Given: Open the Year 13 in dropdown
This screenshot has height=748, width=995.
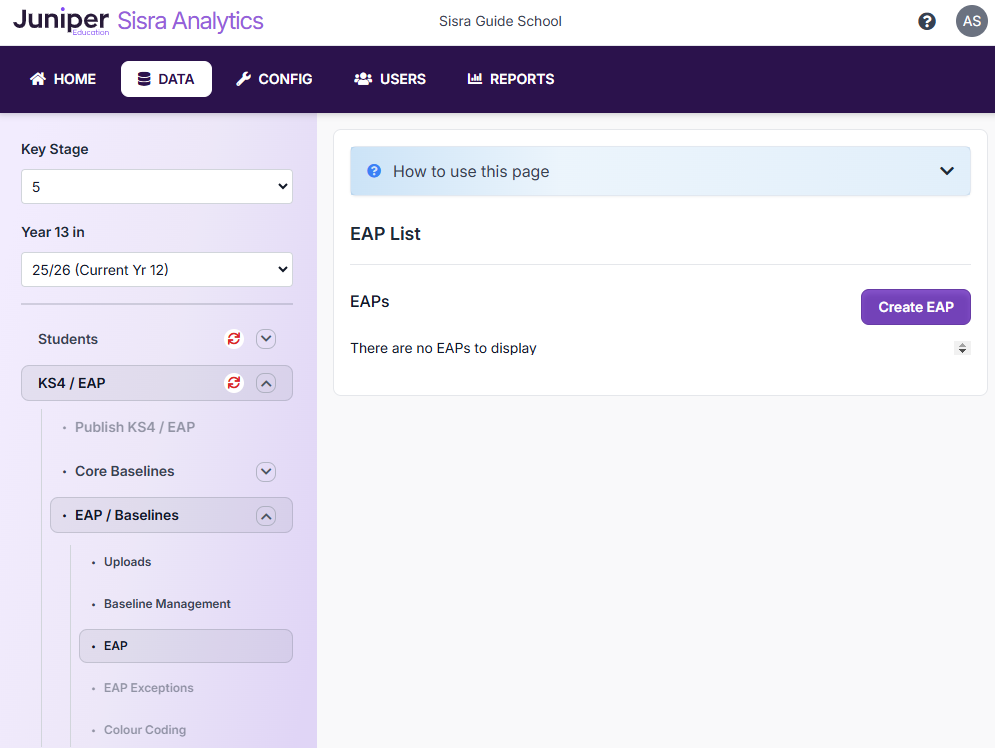Looking at the screenshot, I should click(156, 269).
